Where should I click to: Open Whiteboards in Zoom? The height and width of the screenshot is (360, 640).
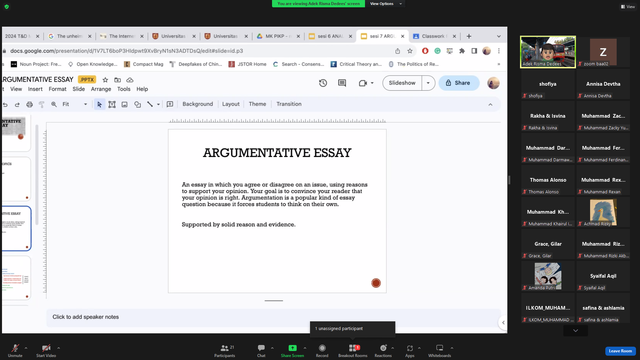coord(440,350)
